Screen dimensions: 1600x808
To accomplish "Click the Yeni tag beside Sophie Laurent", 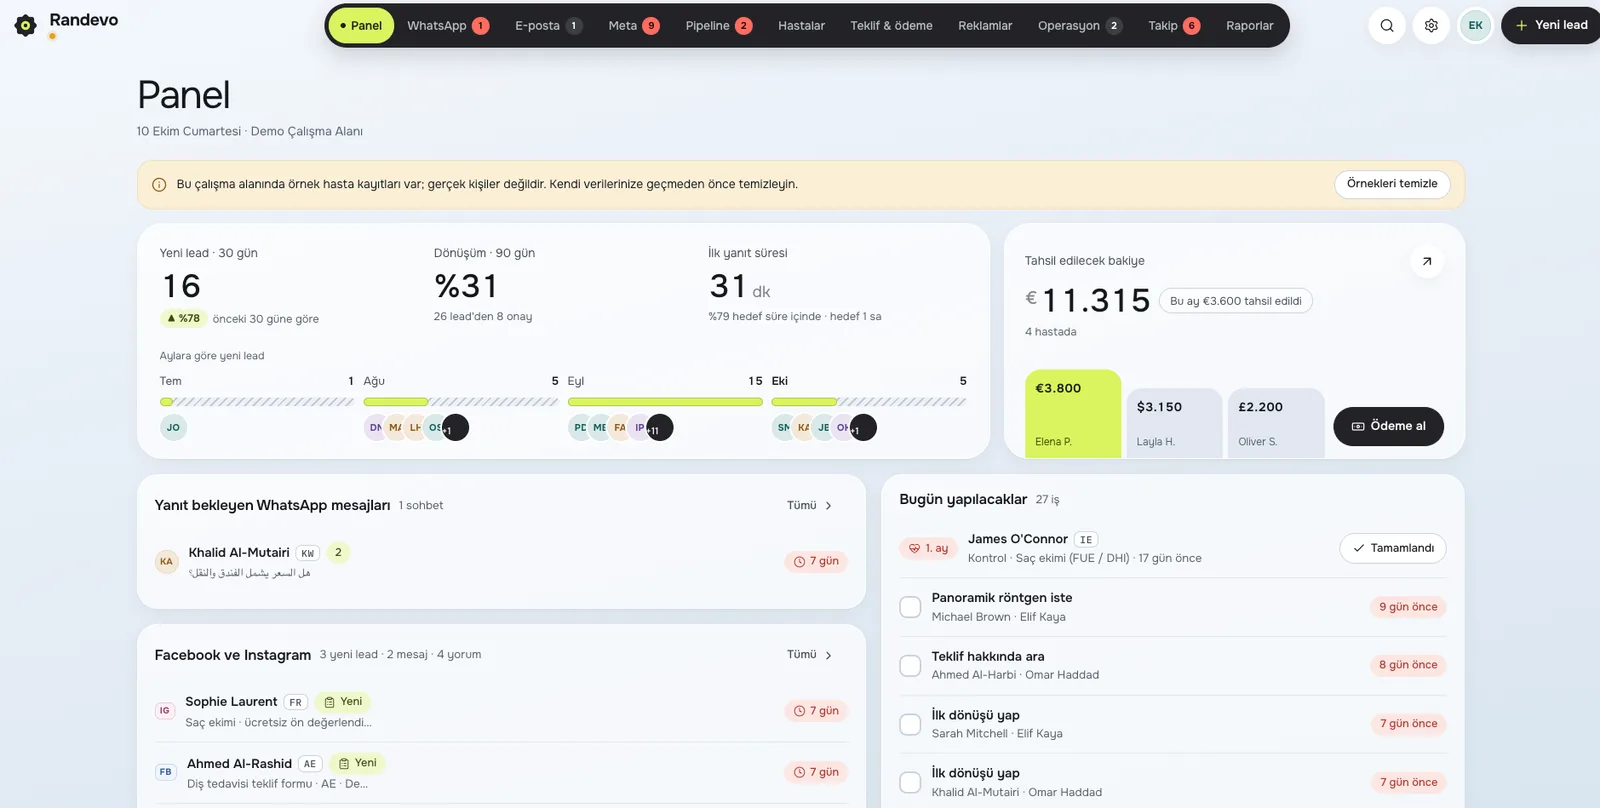I will click(x=343, y=702).
